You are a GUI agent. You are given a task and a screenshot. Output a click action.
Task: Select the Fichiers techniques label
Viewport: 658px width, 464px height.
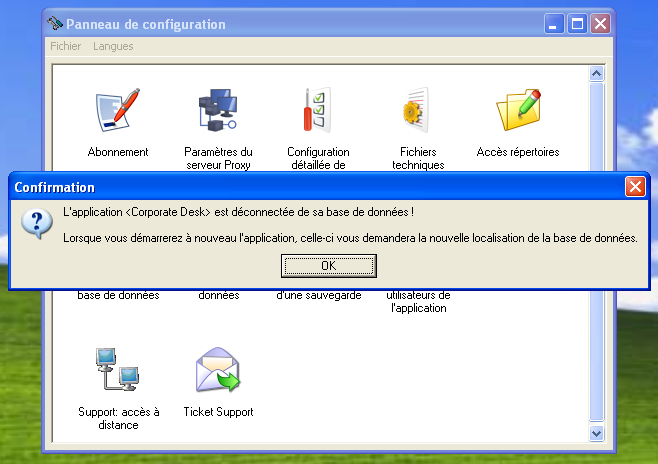418,158
